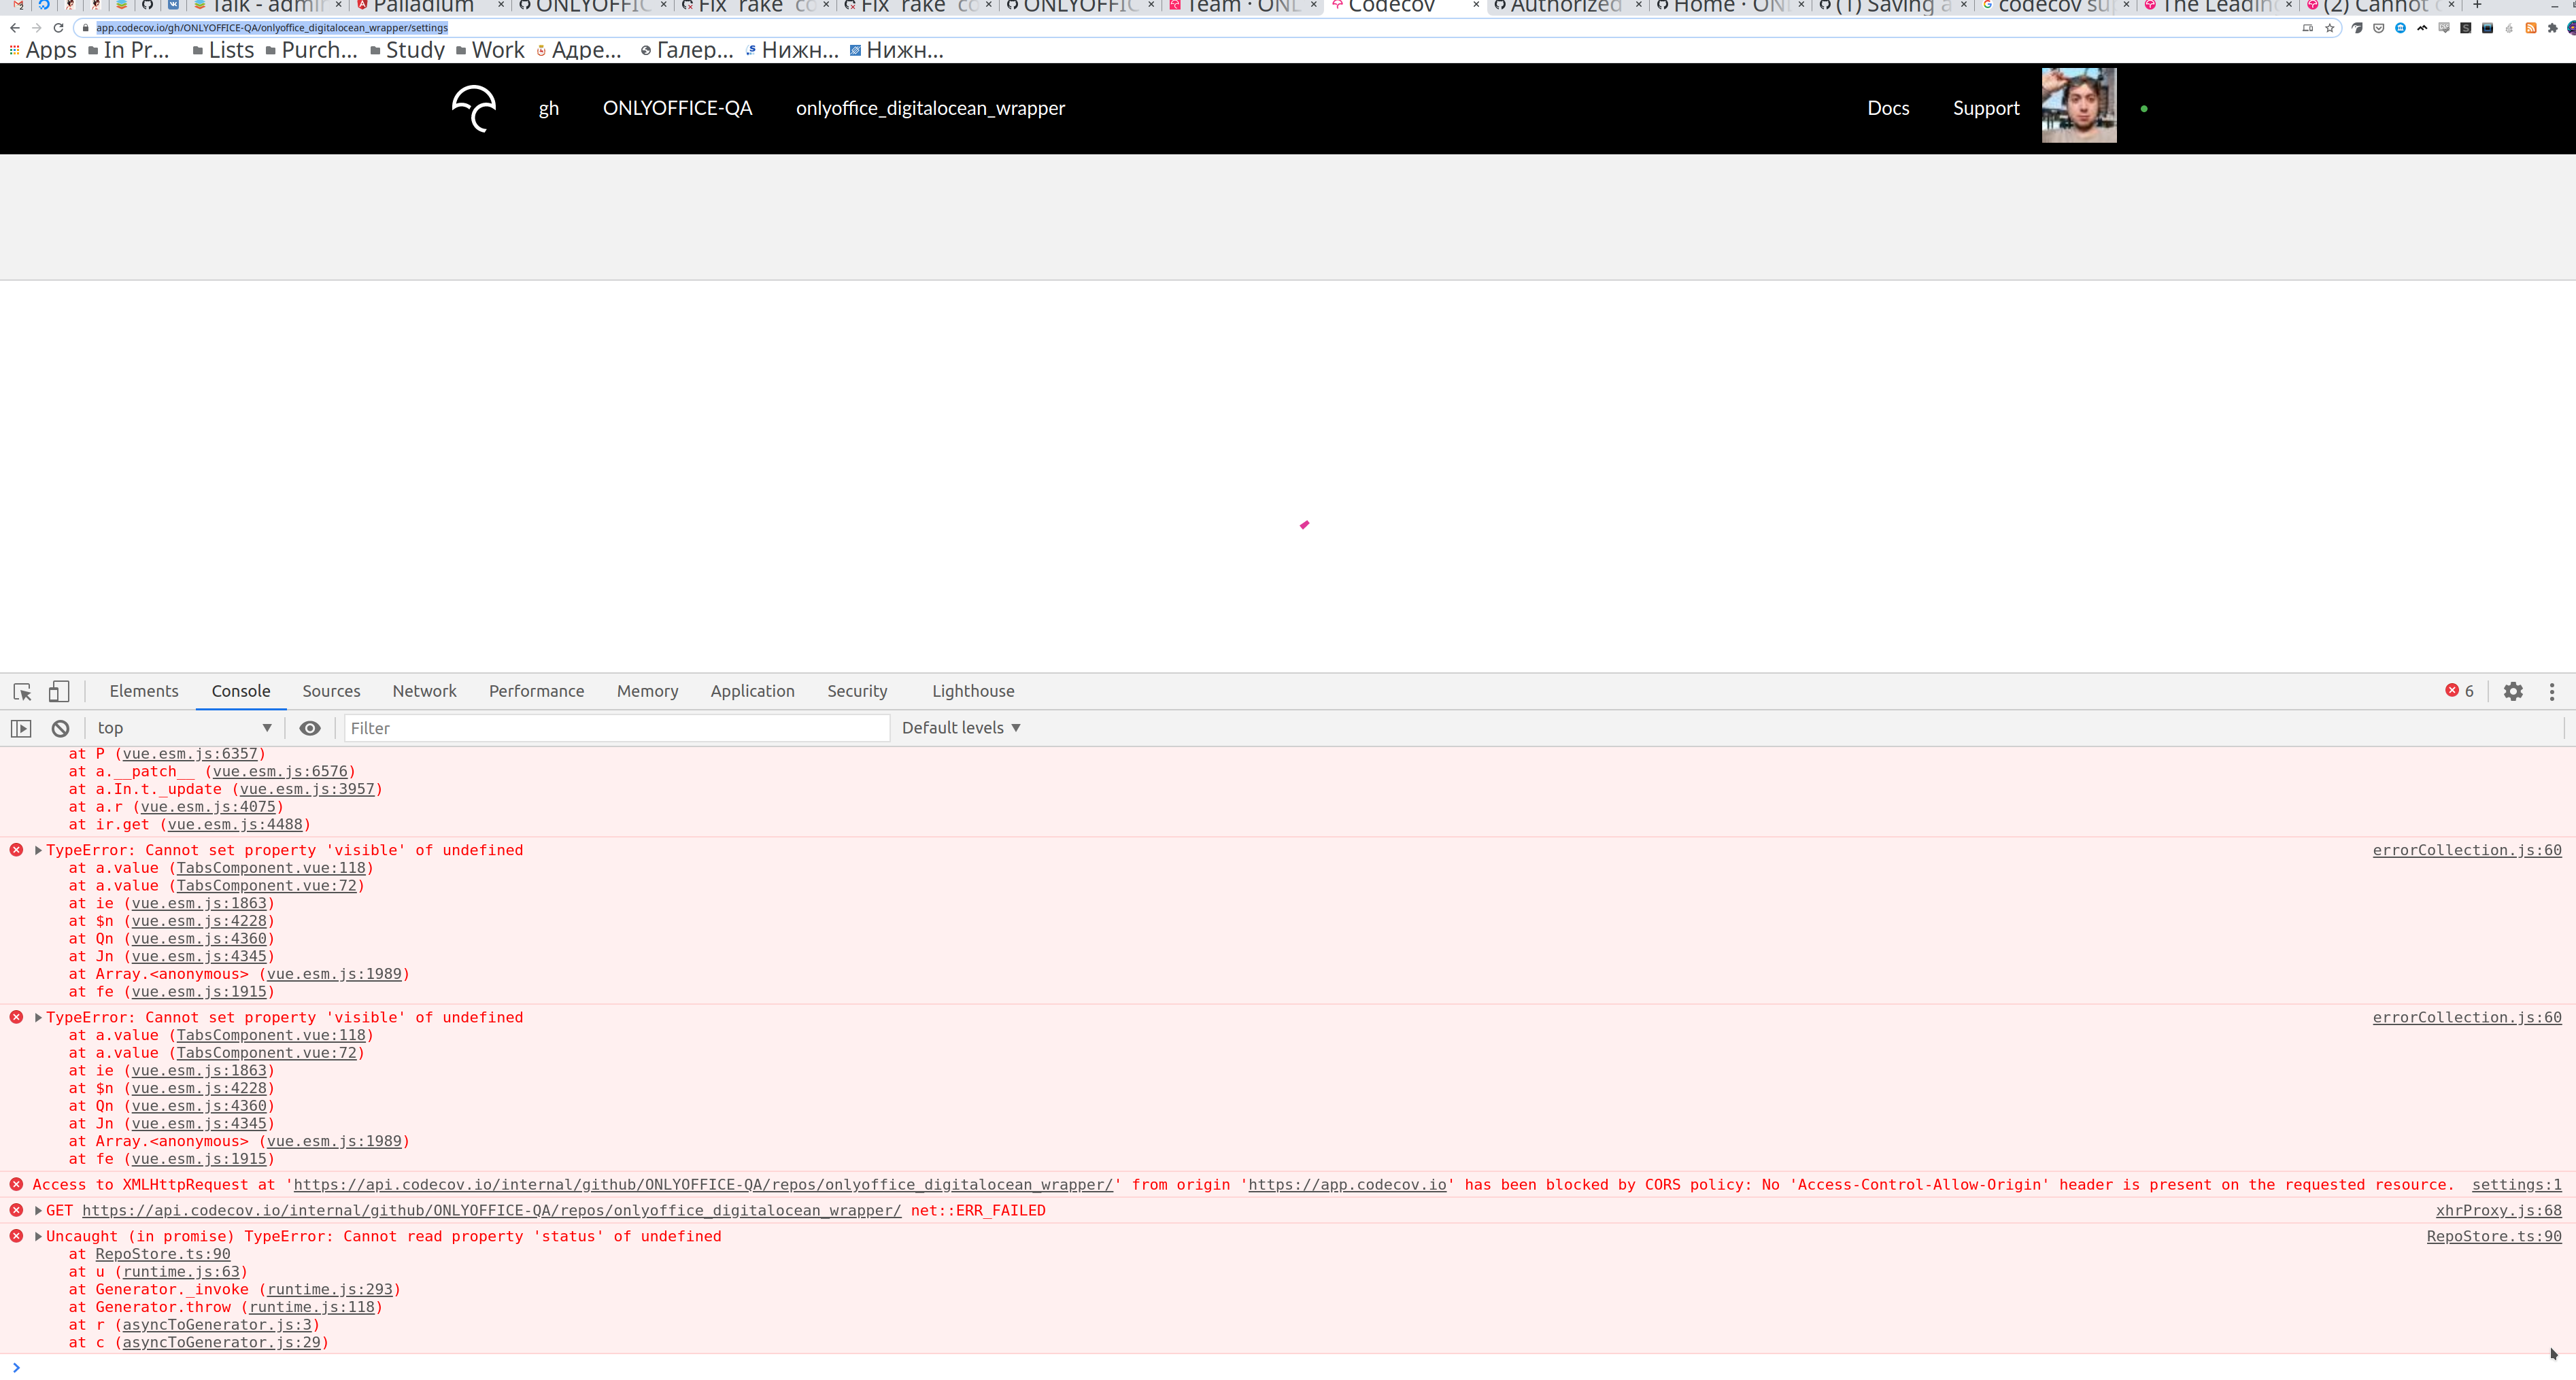Image resolution: width=2576 pixels, height=1380 pixels.
Task: Click the red error count badge
Action: click(2459, 691)
